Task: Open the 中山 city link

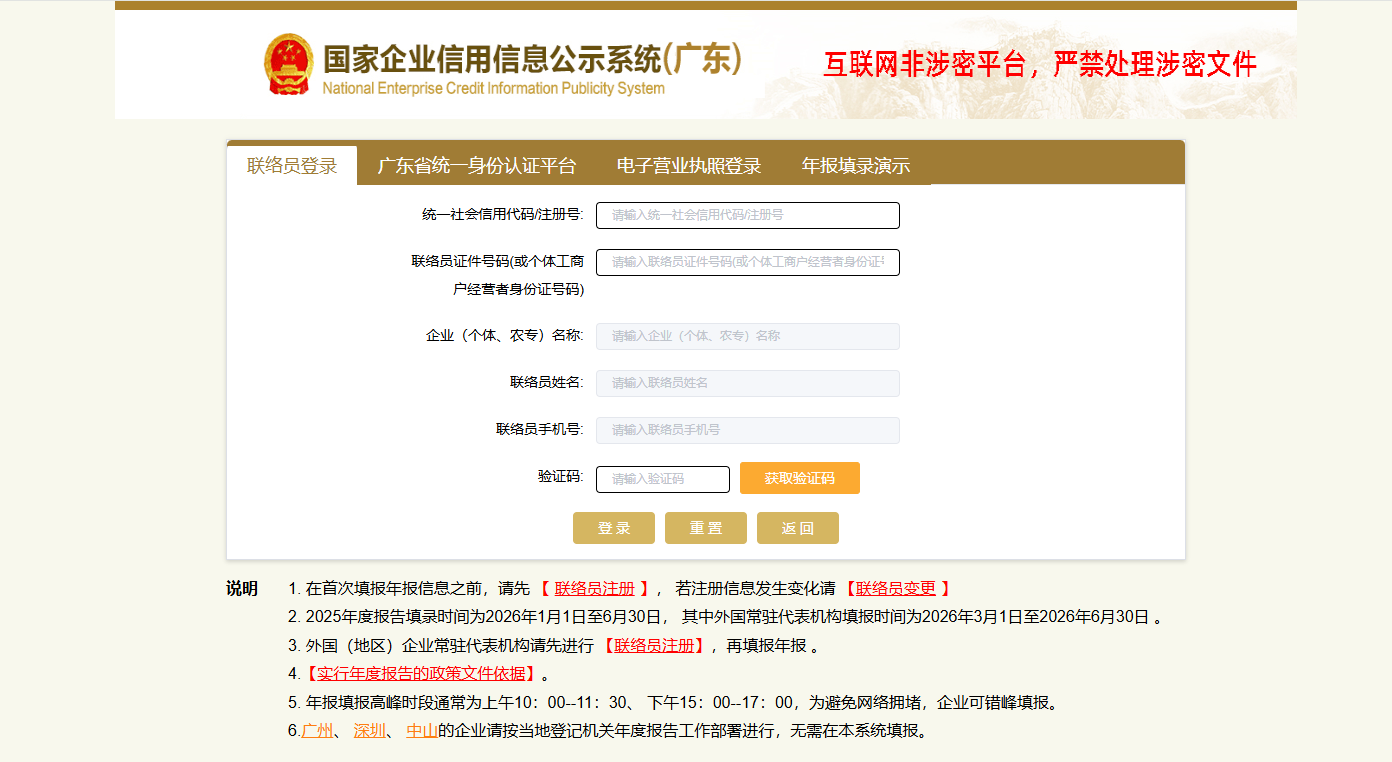Action: (422, 730)
